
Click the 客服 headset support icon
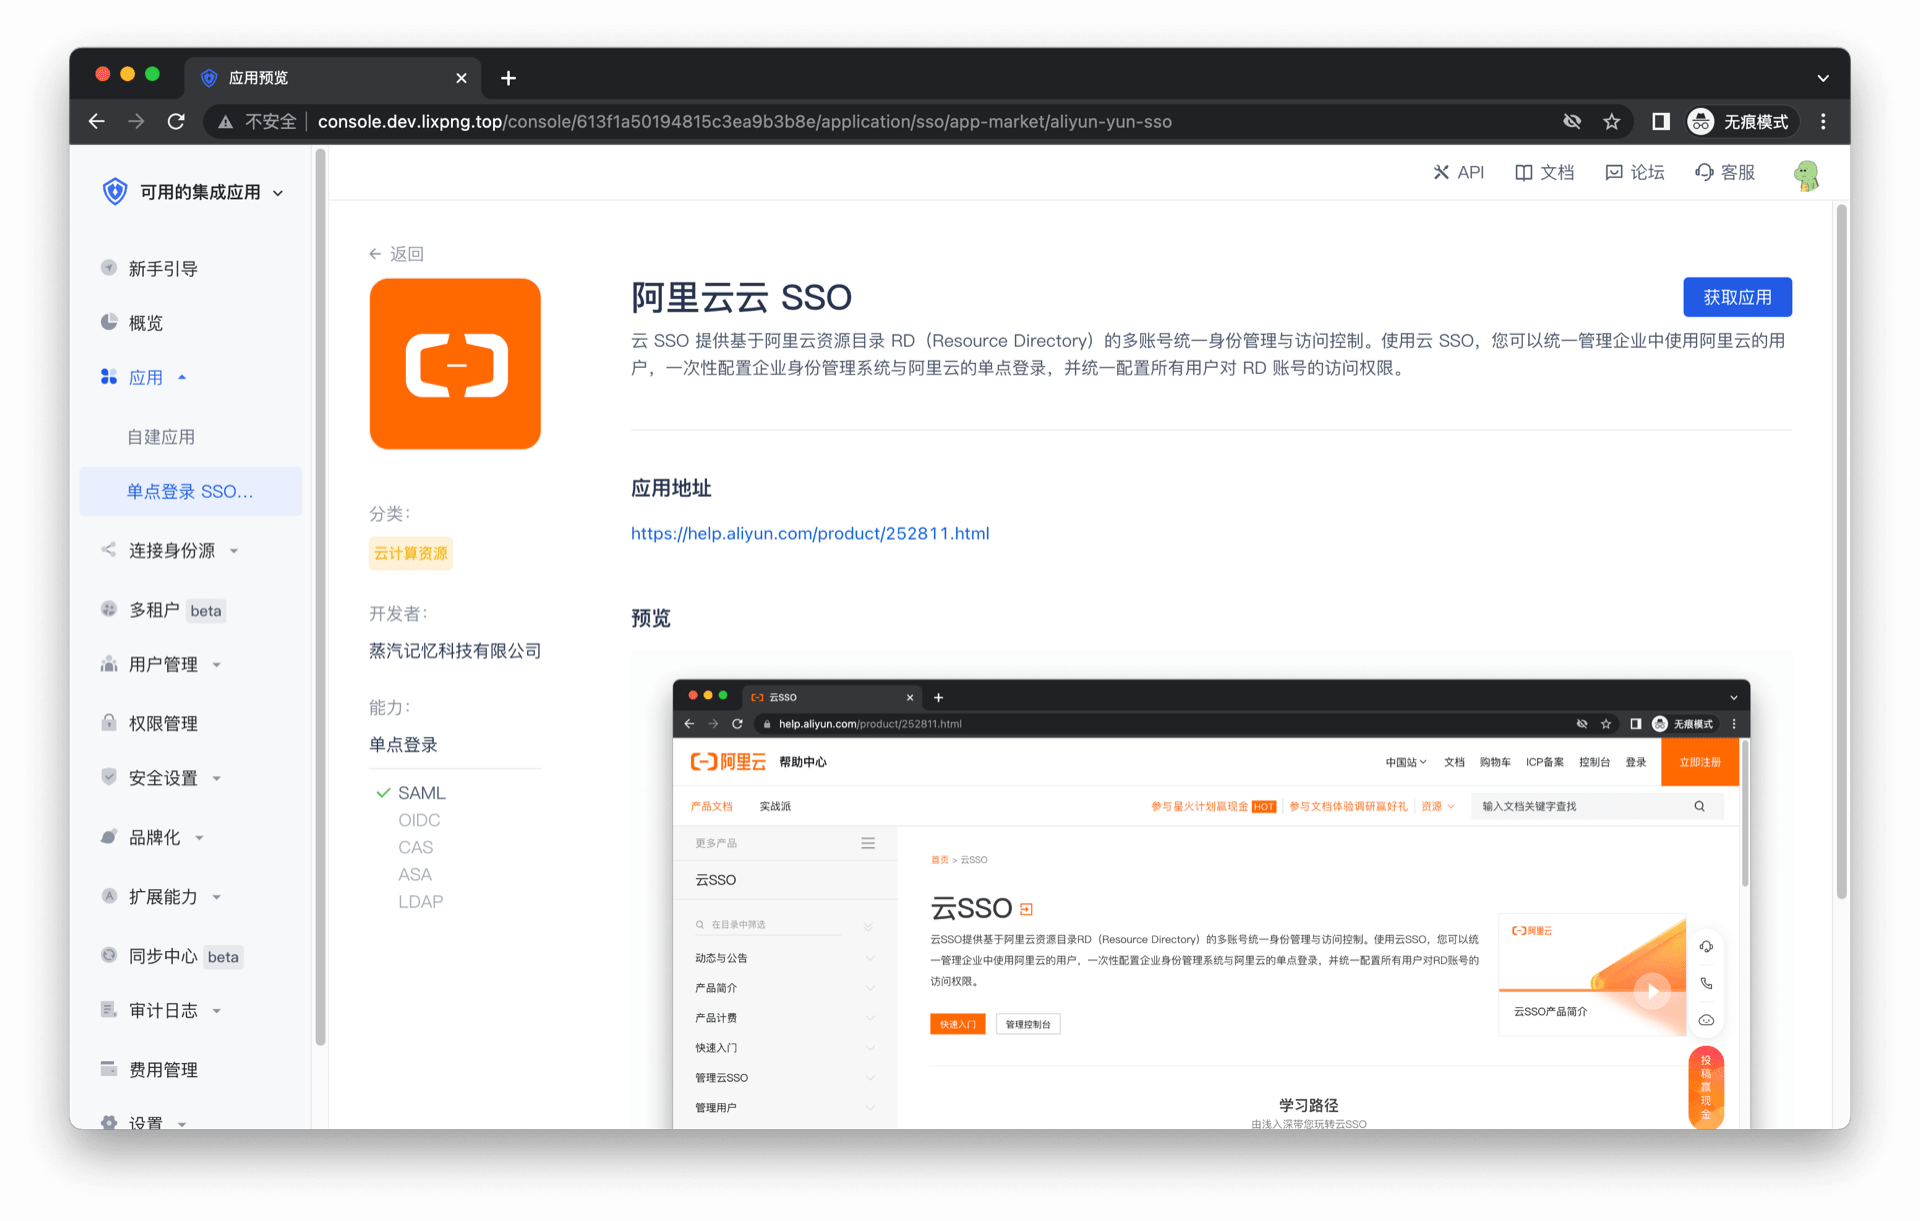tap(1704, 172)
